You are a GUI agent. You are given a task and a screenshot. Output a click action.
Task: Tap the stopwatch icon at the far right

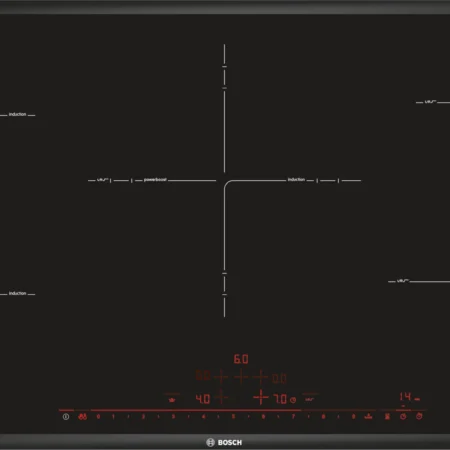419,416
